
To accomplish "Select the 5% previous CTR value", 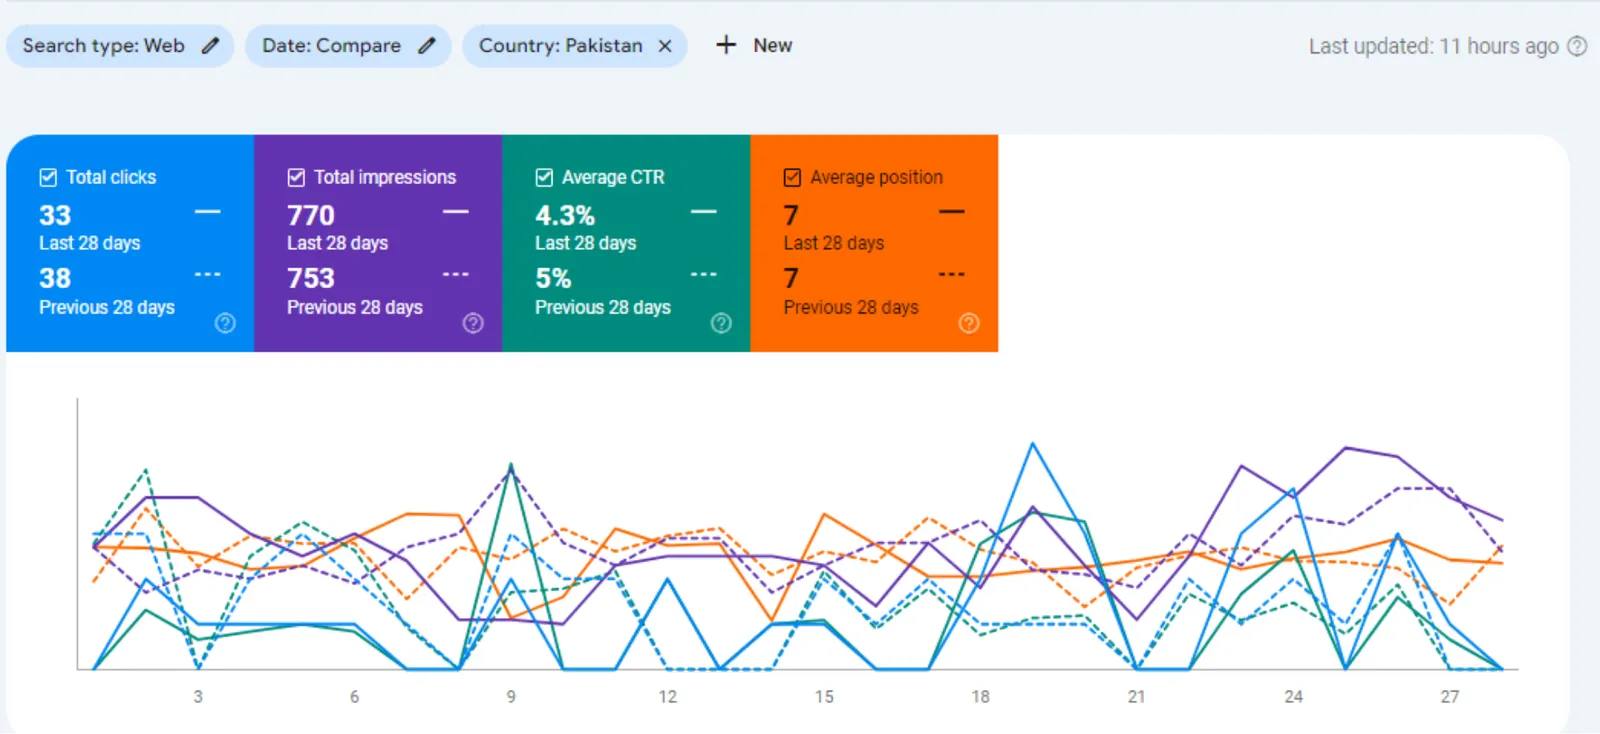I will (x=553, y=278).
